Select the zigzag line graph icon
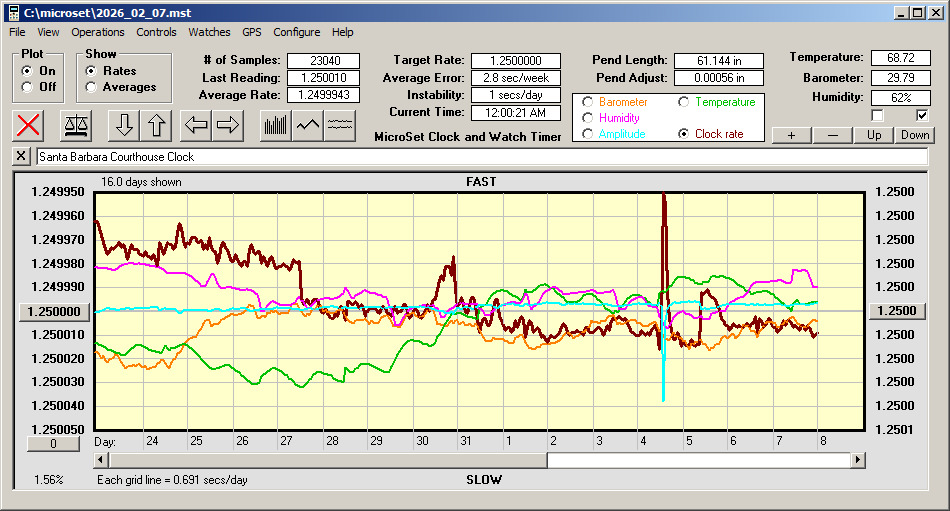The height and width of the screenshot is (511, 950). click(308, 125)
